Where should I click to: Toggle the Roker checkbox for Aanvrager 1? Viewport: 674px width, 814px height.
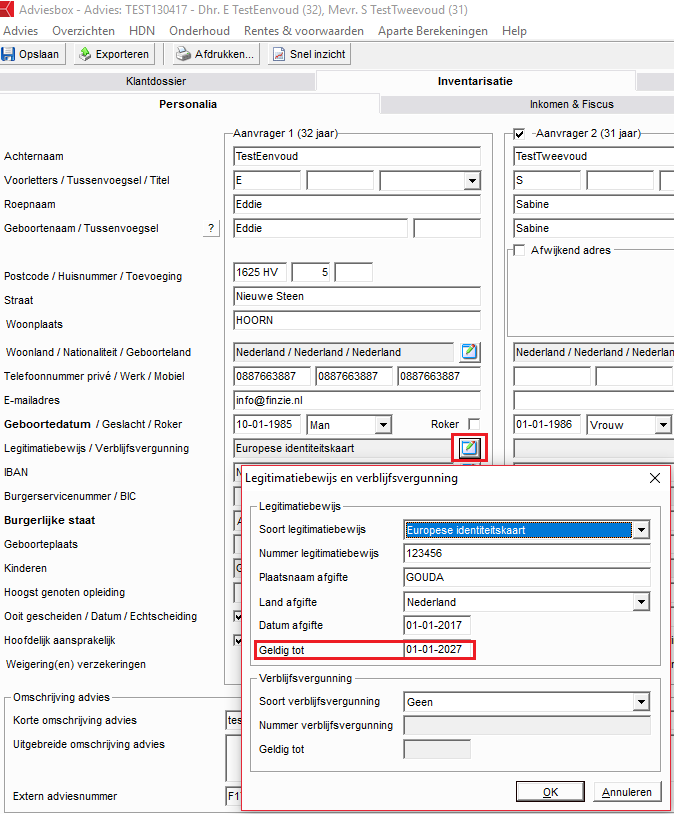(x=474, y=424)
